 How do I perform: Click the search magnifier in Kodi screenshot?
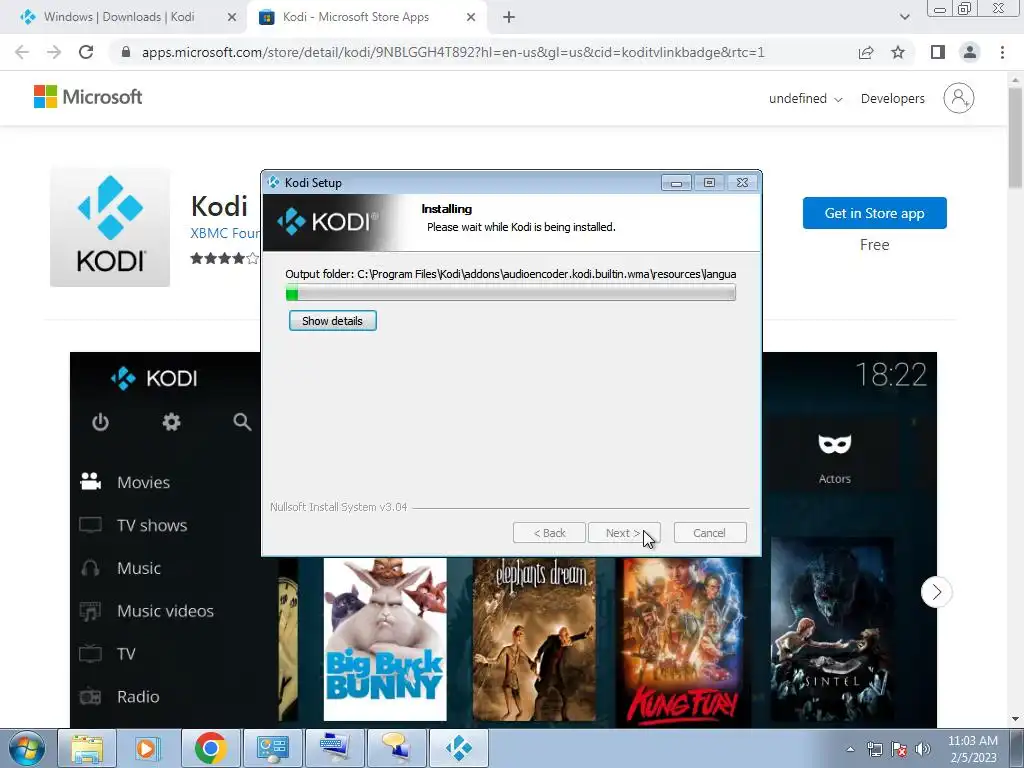(x=242, y=423)
